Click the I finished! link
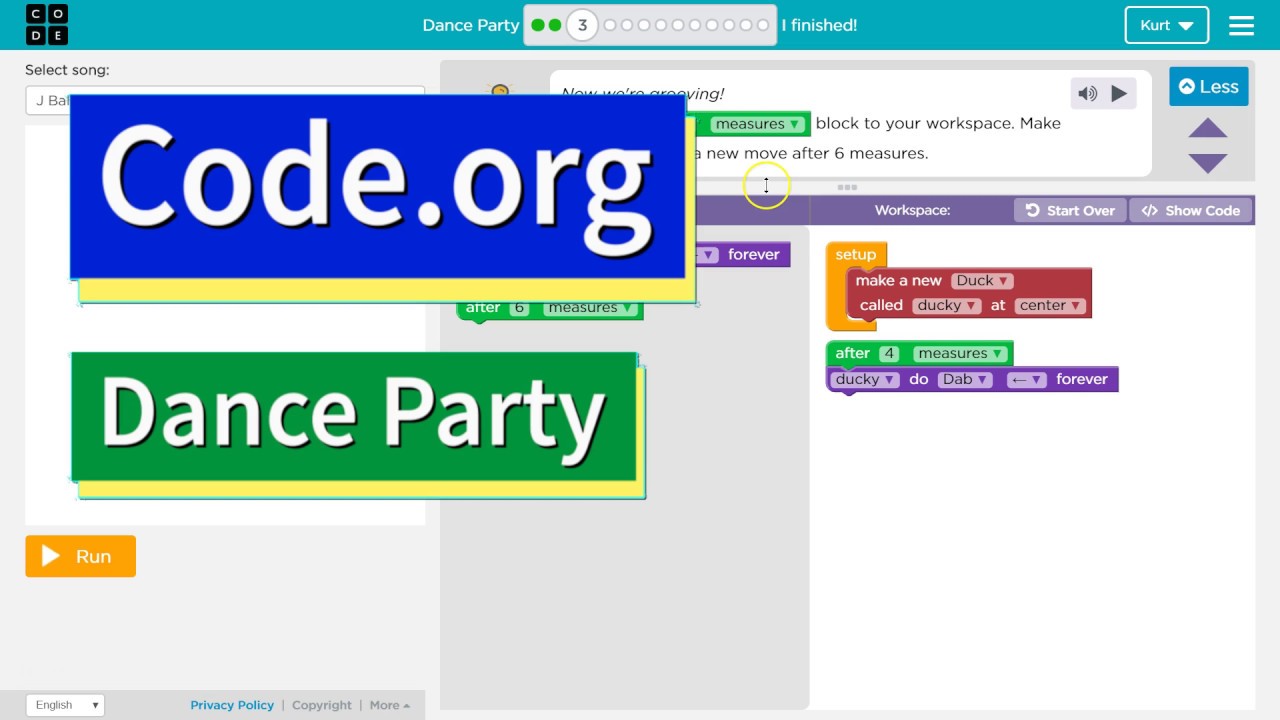The height and width of the screenshot is (720, 1280). pyautogui.click(x=819, y=25)
